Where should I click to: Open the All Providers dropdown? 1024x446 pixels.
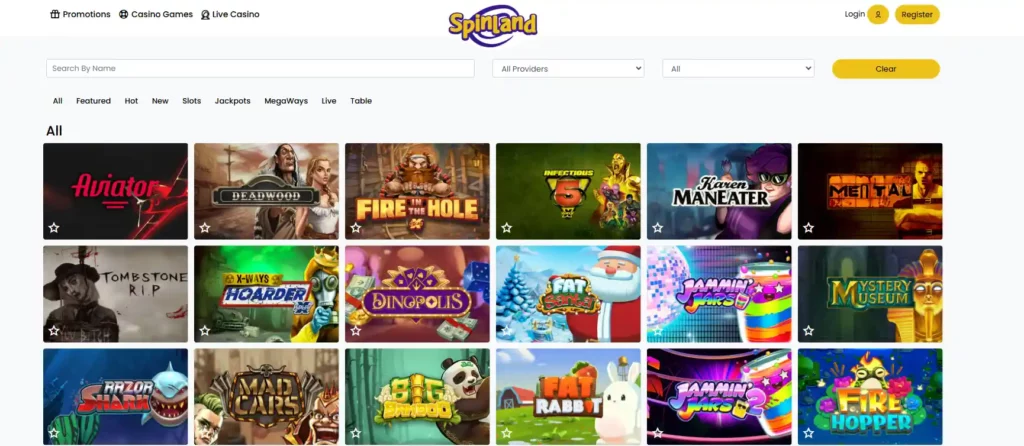[x=568, y=69]
